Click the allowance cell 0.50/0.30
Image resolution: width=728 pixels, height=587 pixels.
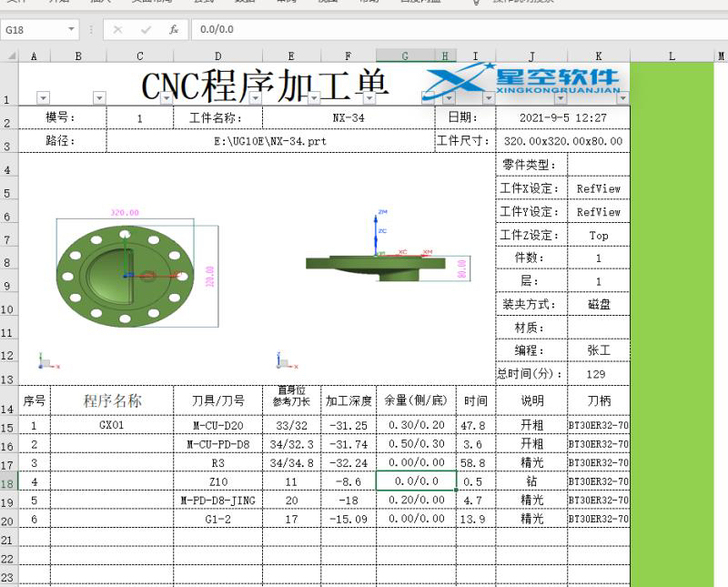[x=416, y=444]
